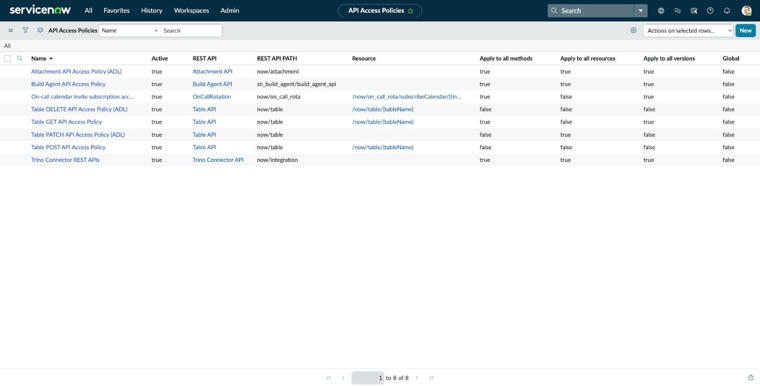Open the Attachment API link
Screen dimensions: 760x387
click(x=212, y=71)
